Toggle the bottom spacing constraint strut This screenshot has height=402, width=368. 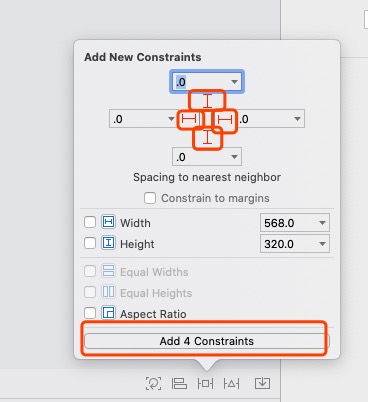(207, 137)
